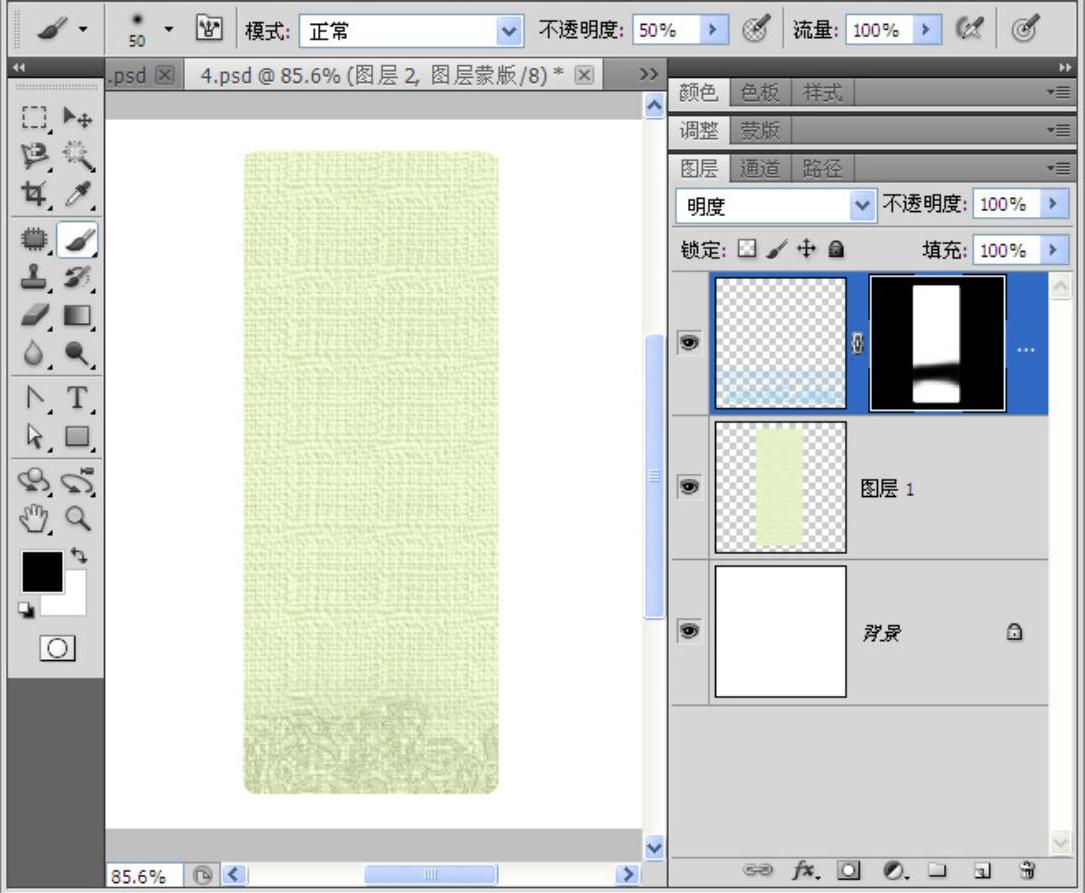Screen dimensions: 1085x893
Task: Expand the 填充 fill slider arrow
Action: (x=1052, y=250)
